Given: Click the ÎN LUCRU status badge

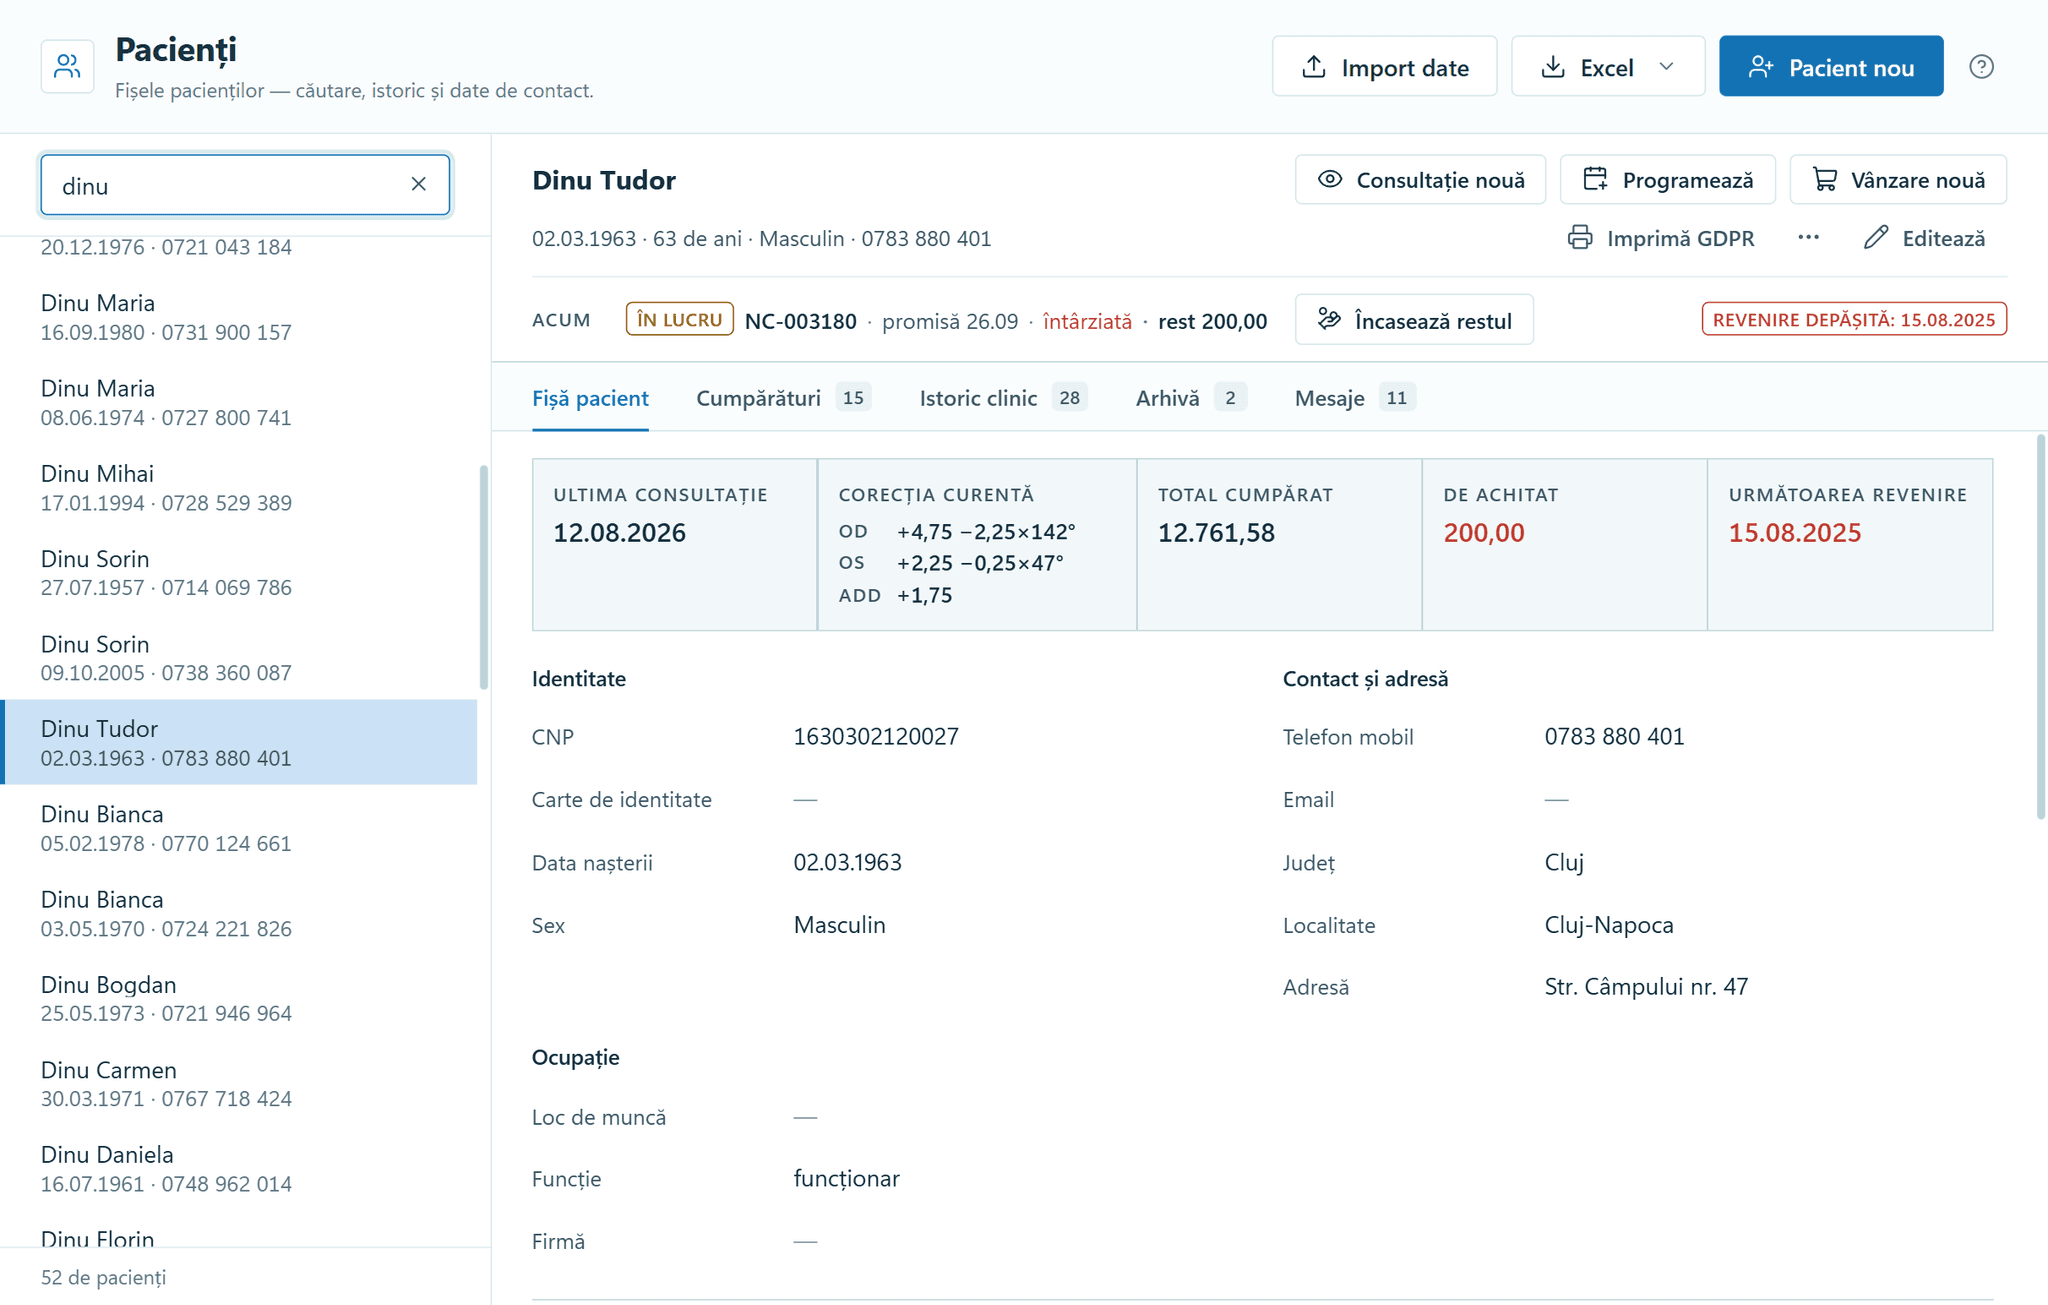Looking at the screenshot, I should pos(680,320).
